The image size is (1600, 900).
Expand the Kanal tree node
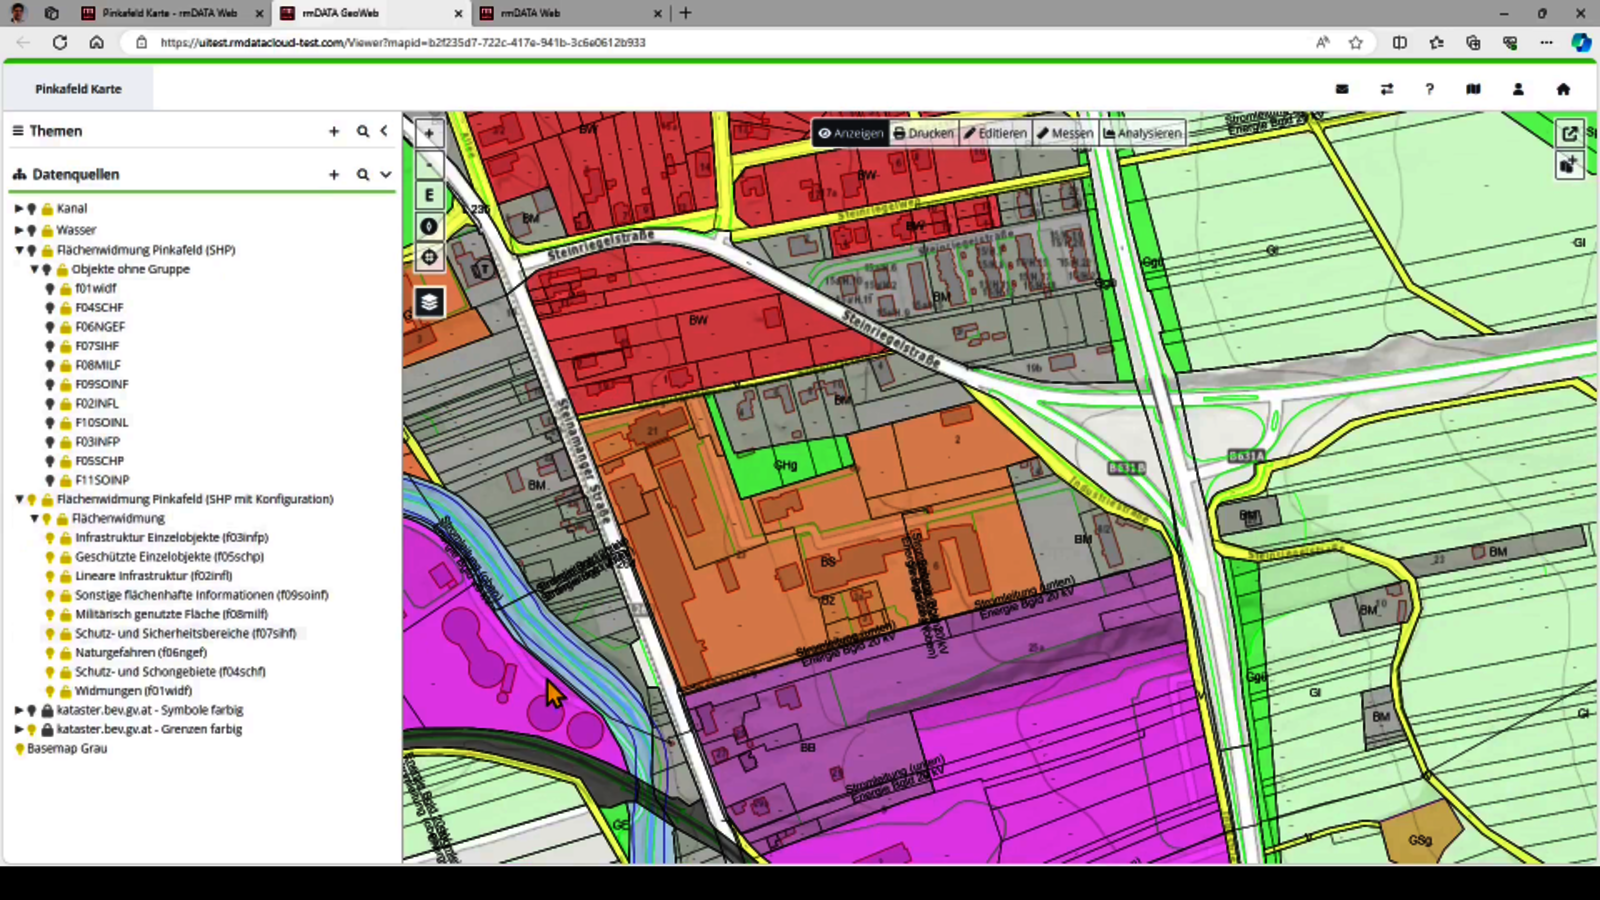tap(18, 208)
